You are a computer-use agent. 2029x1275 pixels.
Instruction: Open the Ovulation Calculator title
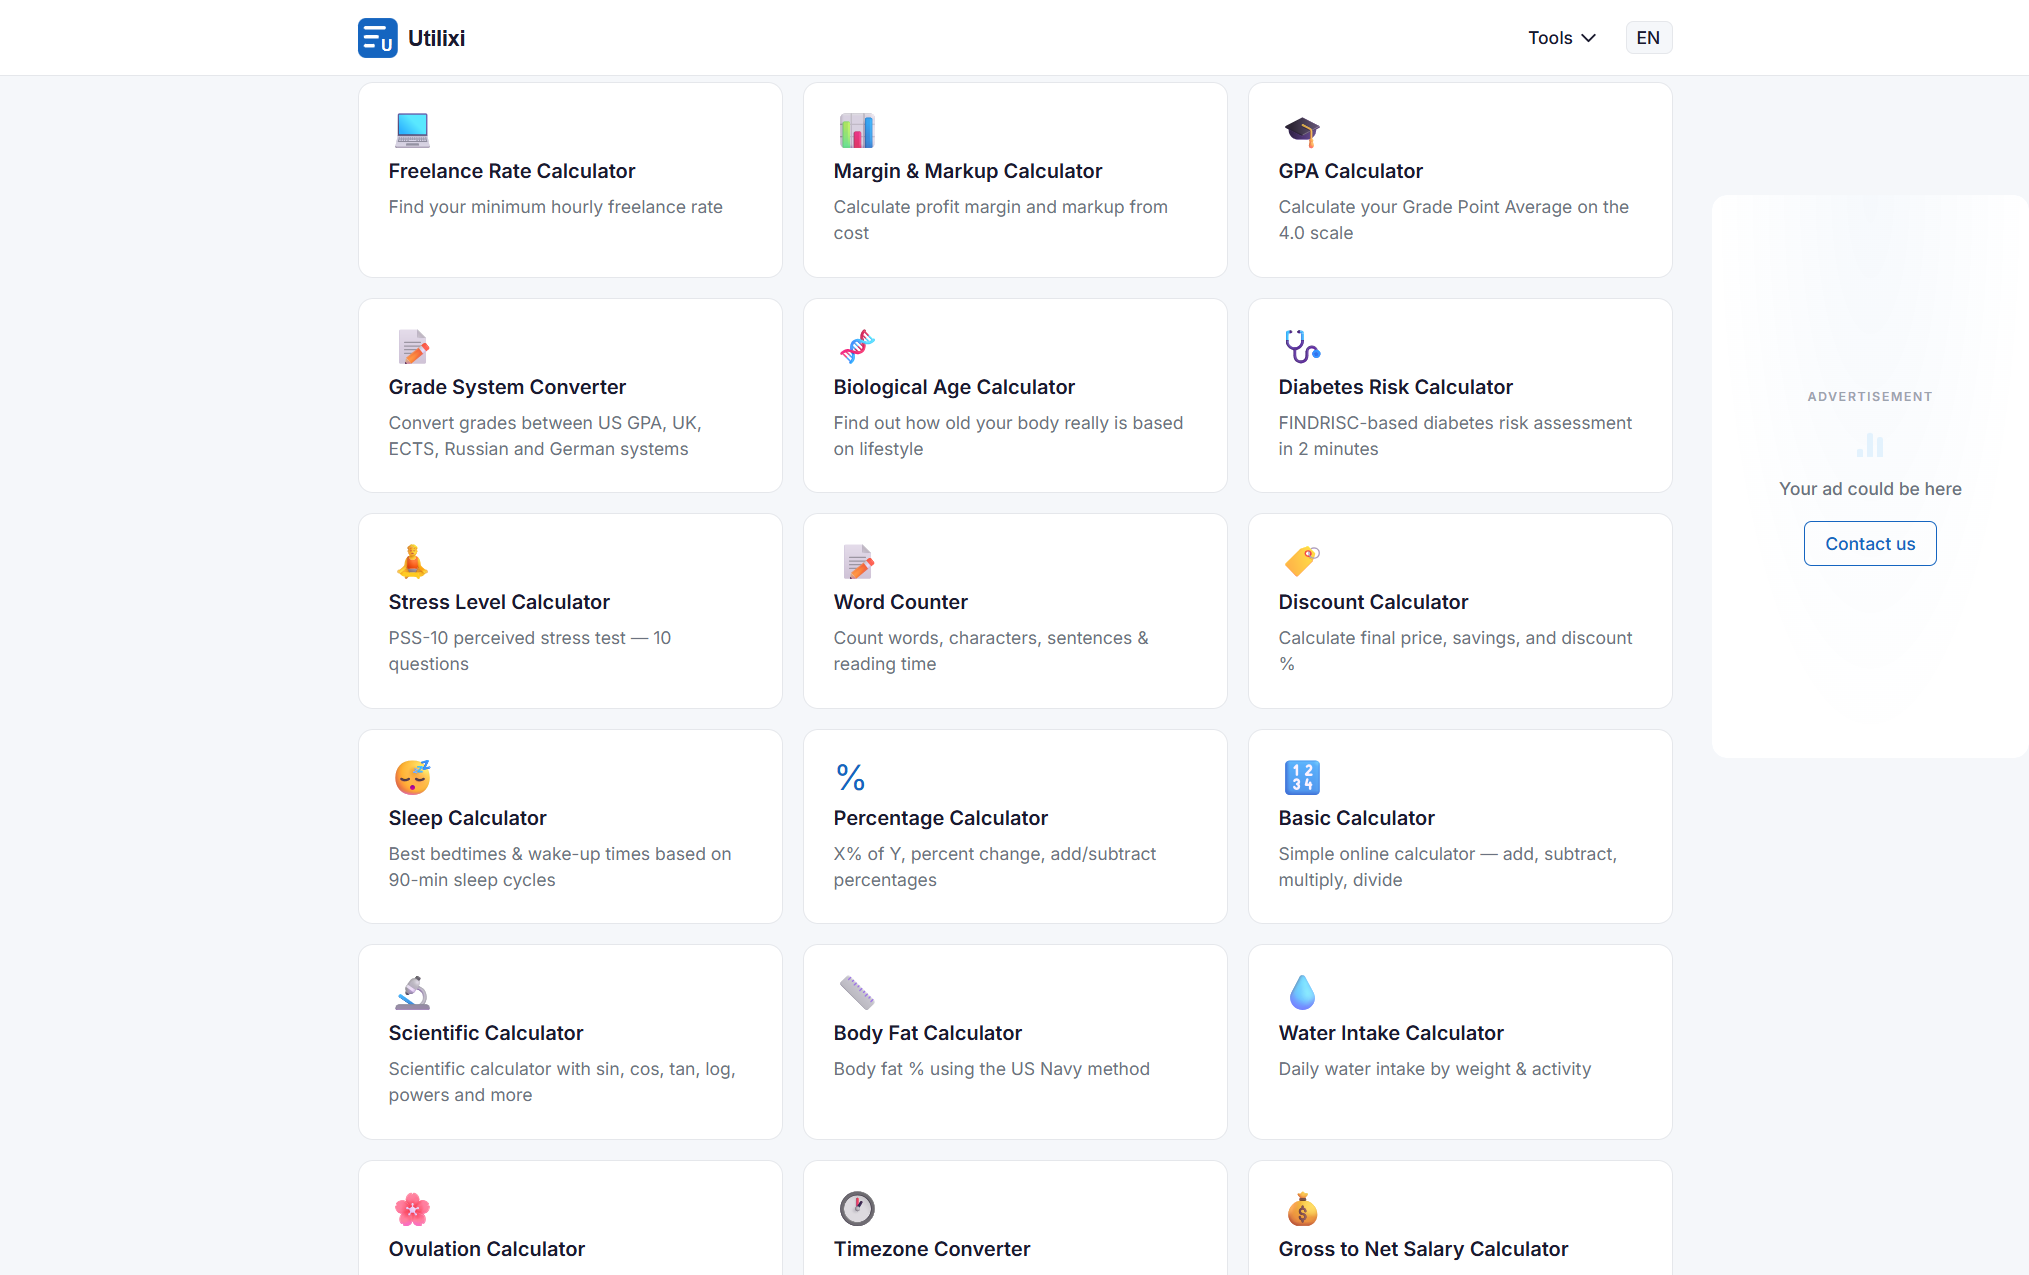[x=487, y=1249]
